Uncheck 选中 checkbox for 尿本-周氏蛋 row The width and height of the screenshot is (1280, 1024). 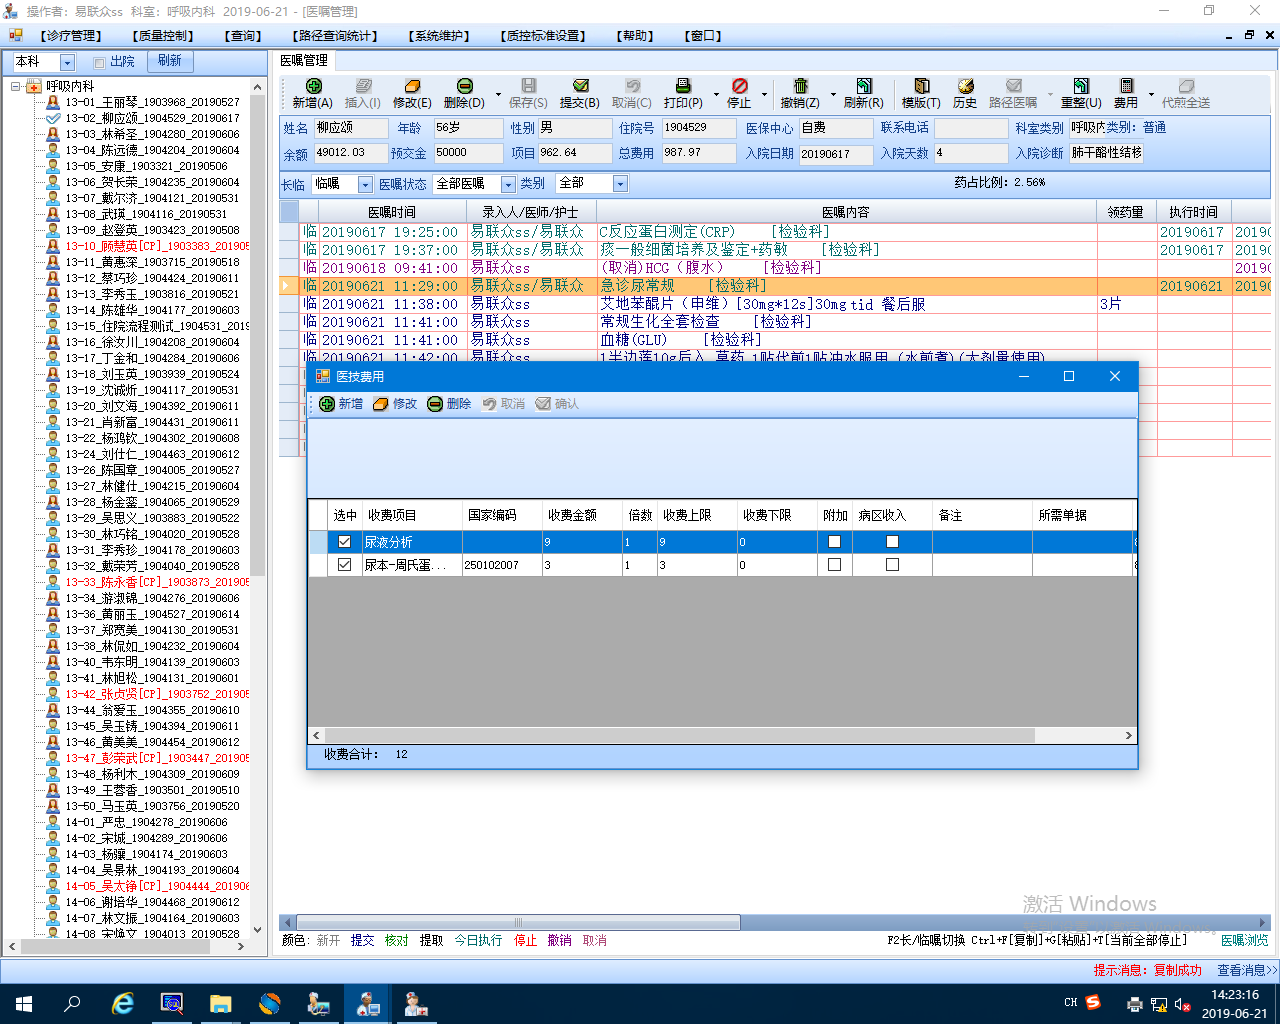click(x=345, y=565)
